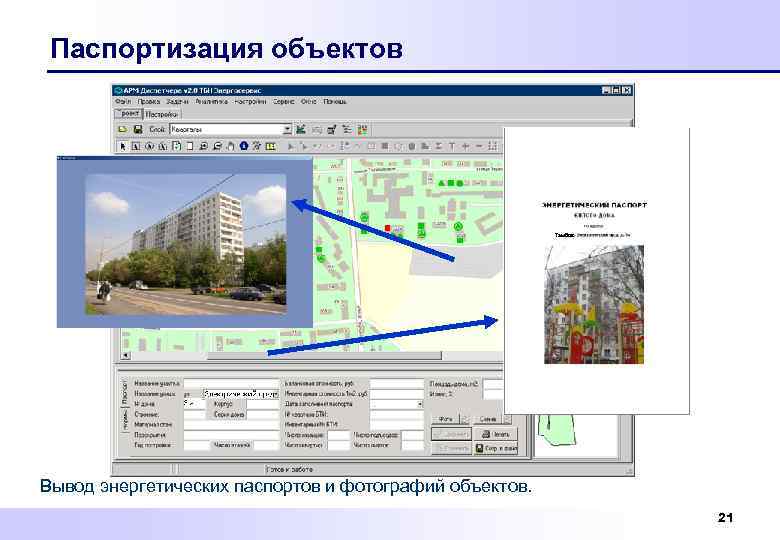Click the Печать print button
This screenshot has width=780, height=540.
[496, 434]
